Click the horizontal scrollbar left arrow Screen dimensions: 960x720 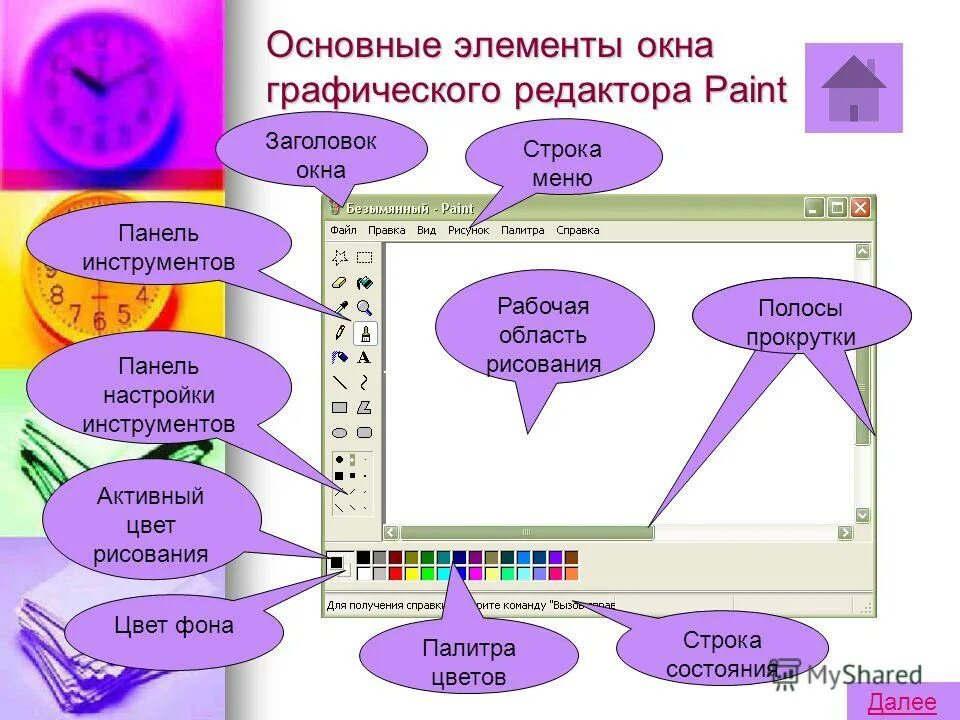pos(391,532)
